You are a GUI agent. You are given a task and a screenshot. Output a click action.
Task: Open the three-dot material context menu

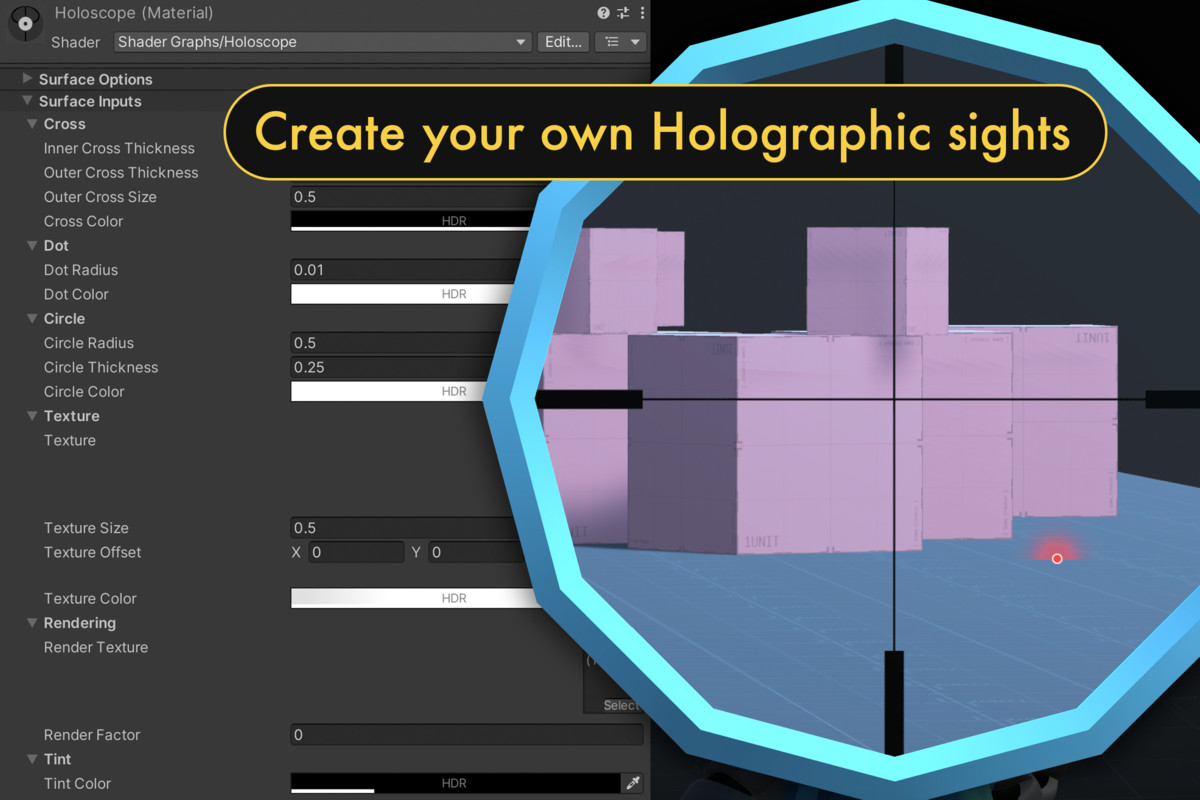click(642, 13)
